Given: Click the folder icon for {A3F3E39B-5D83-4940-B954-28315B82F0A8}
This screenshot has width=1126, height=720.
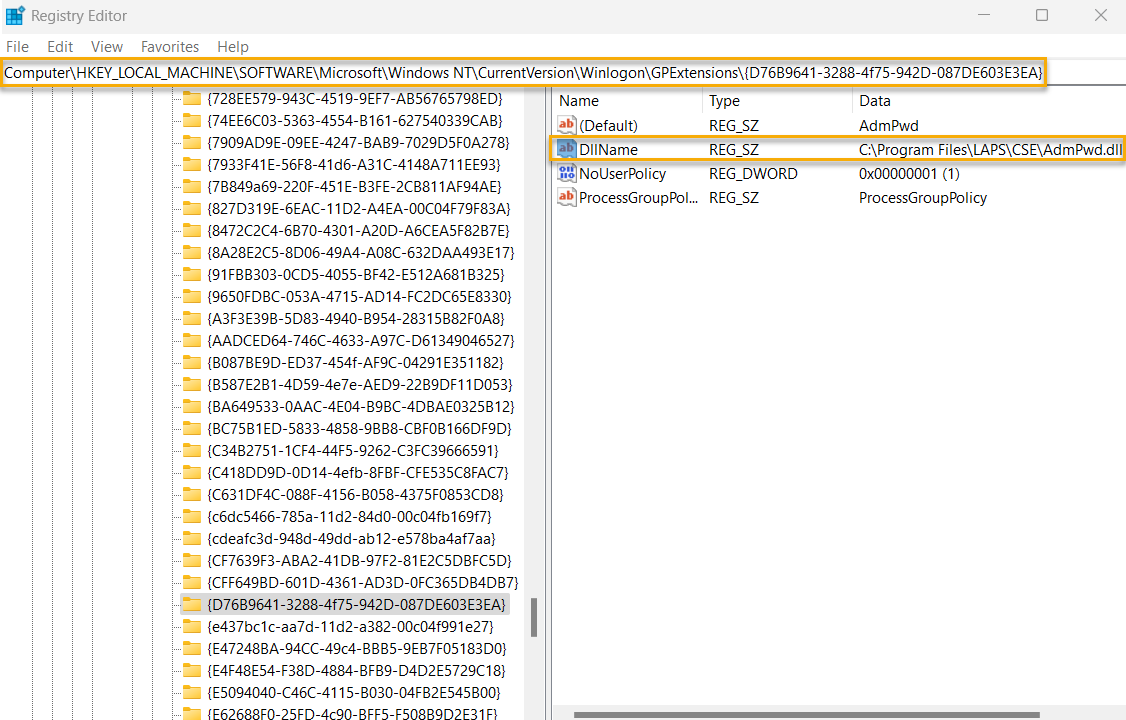Looking at the screenshot, I should click(194, 318).
